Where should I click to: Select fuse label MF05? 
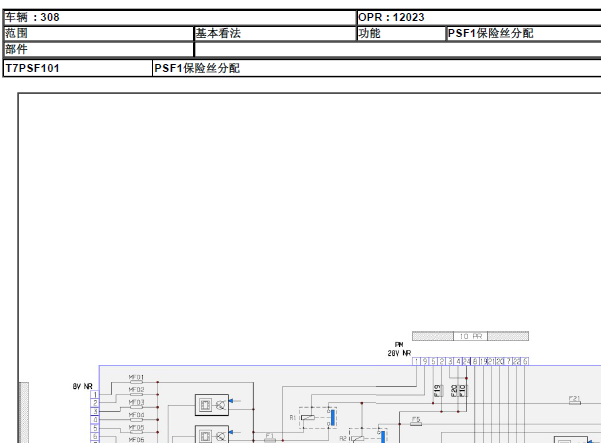136,427
